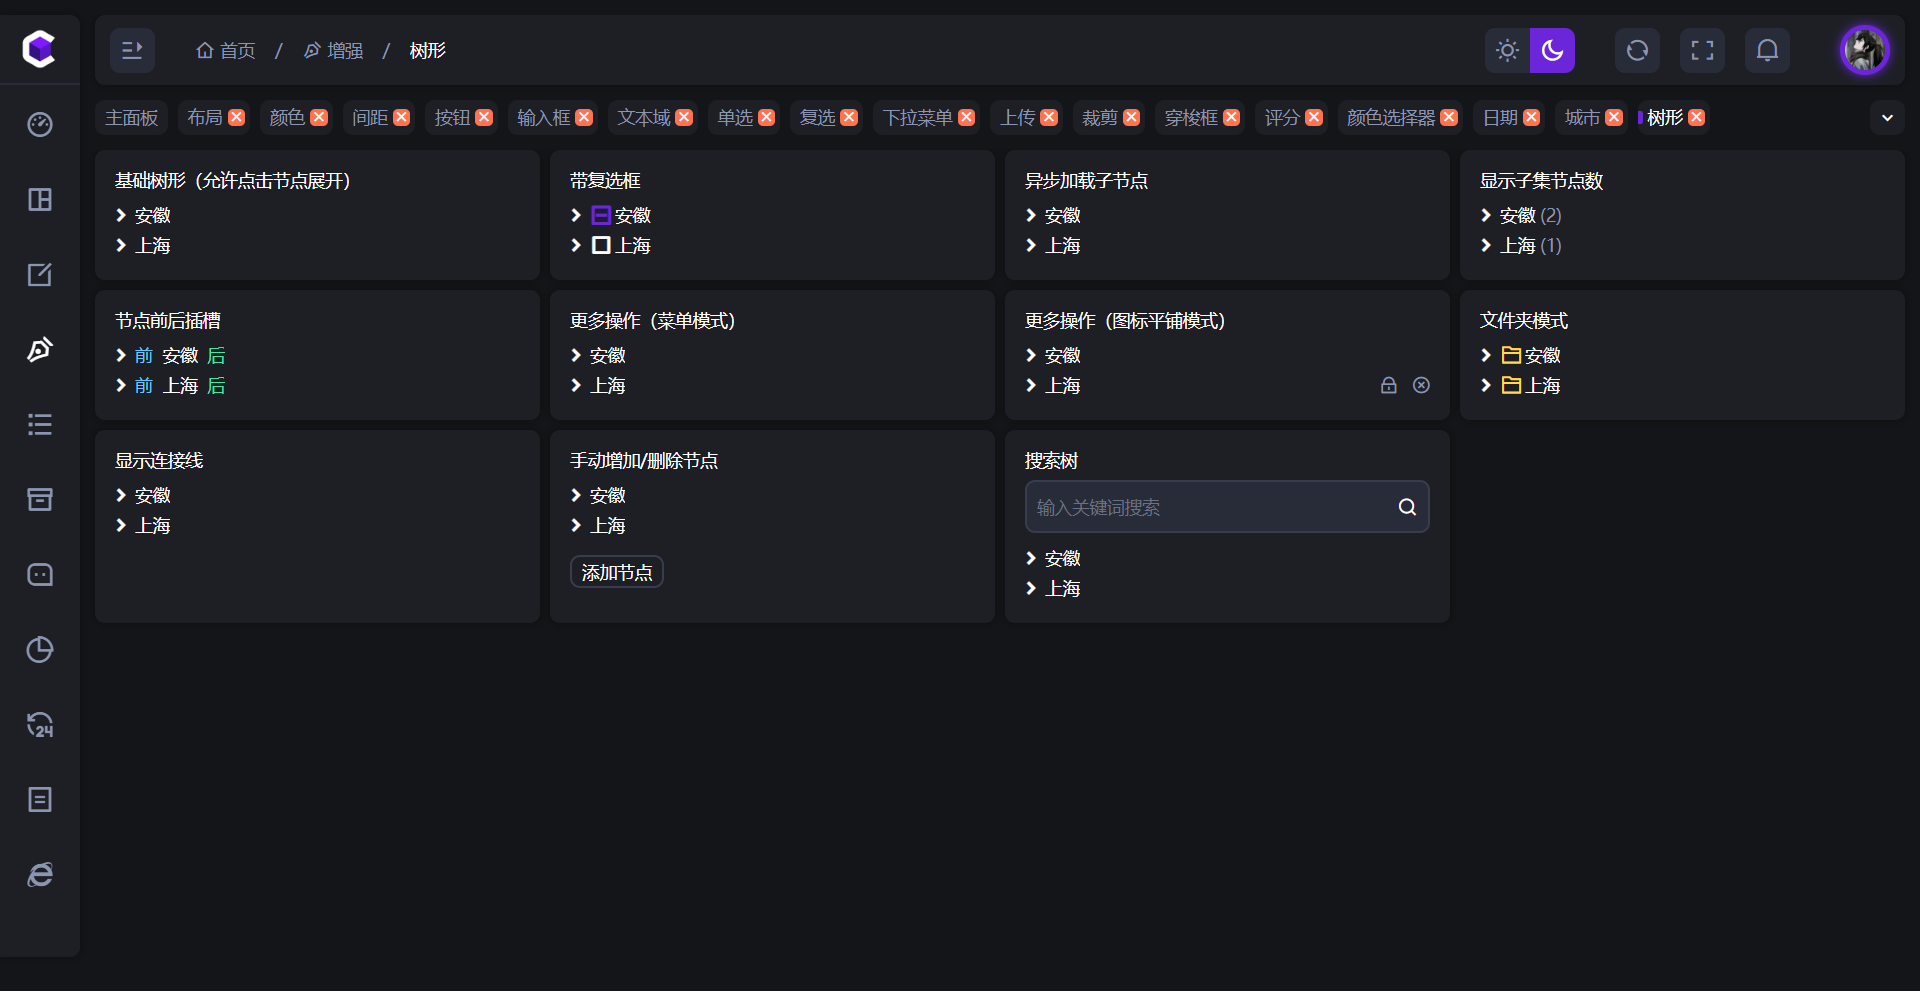
Task: Expand 安徽 in 基础树形 card
Action: coord(121,215)
